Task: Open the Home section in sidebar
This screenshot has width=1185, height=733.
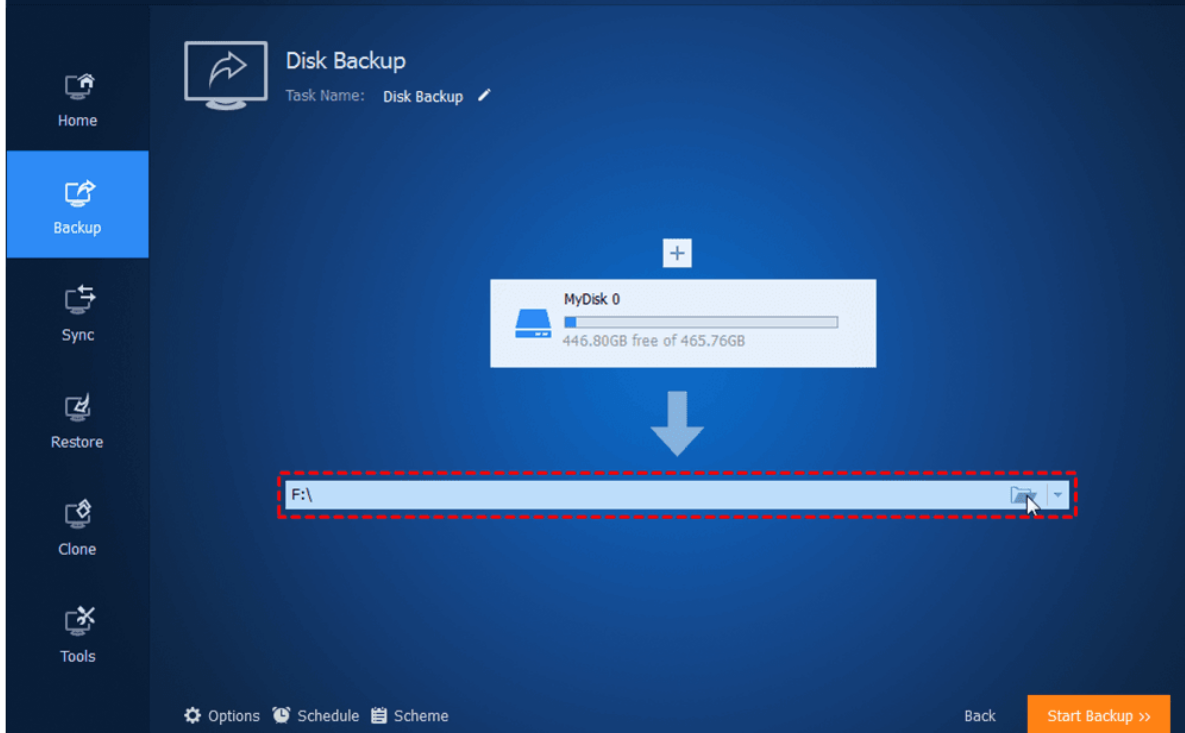Action: point(77,100)
